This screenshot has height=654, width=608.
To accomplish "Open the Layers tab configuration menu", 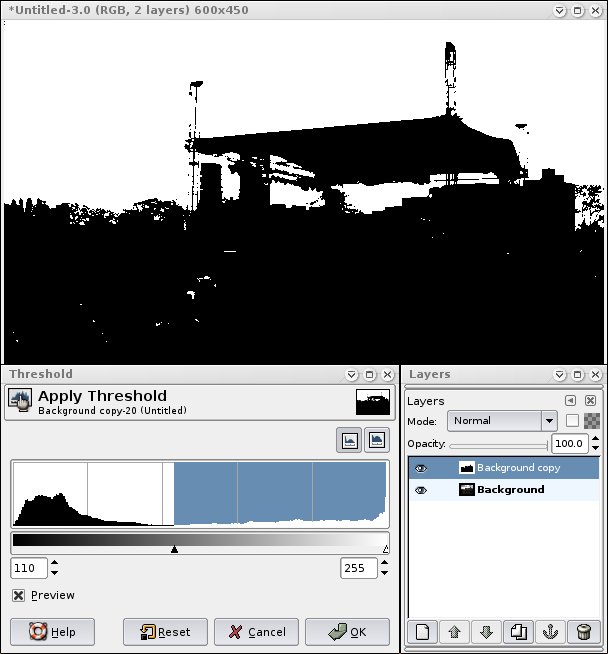I will 571,401.
